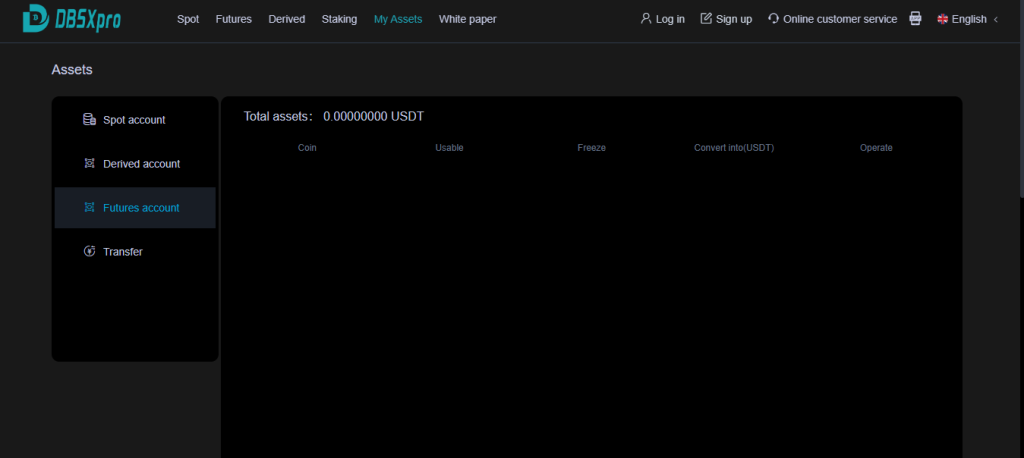Click the Usable column header
1024x458 pixels.
click(x=449, y=148)
